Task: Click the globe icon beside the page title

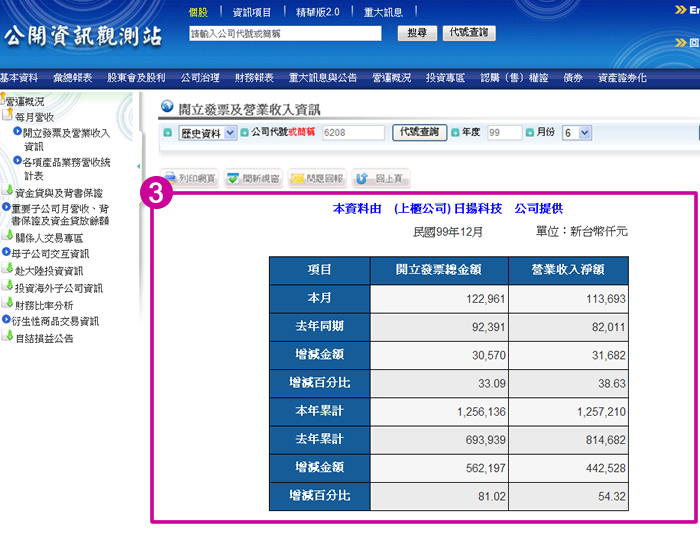Action: coord(168,106)
